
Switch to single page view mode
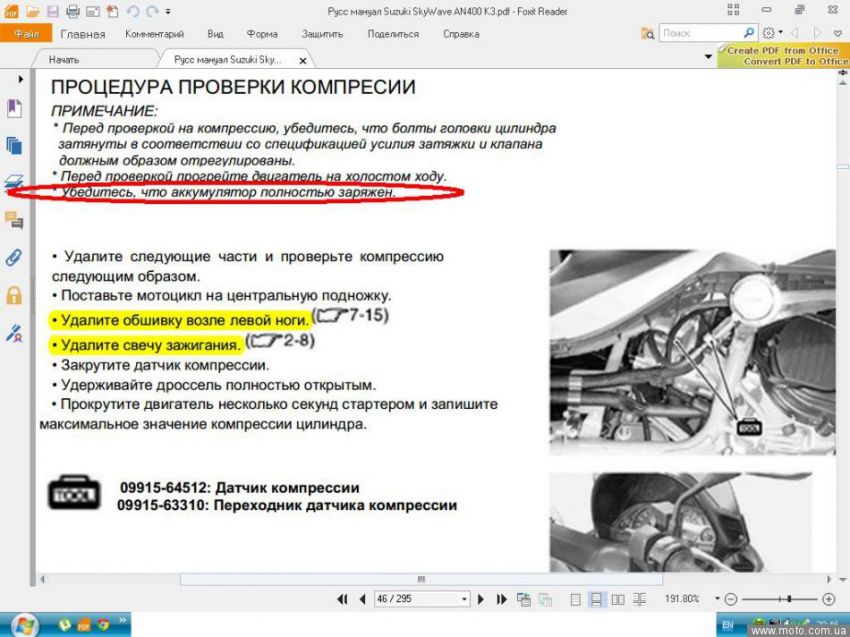(576, 599)
